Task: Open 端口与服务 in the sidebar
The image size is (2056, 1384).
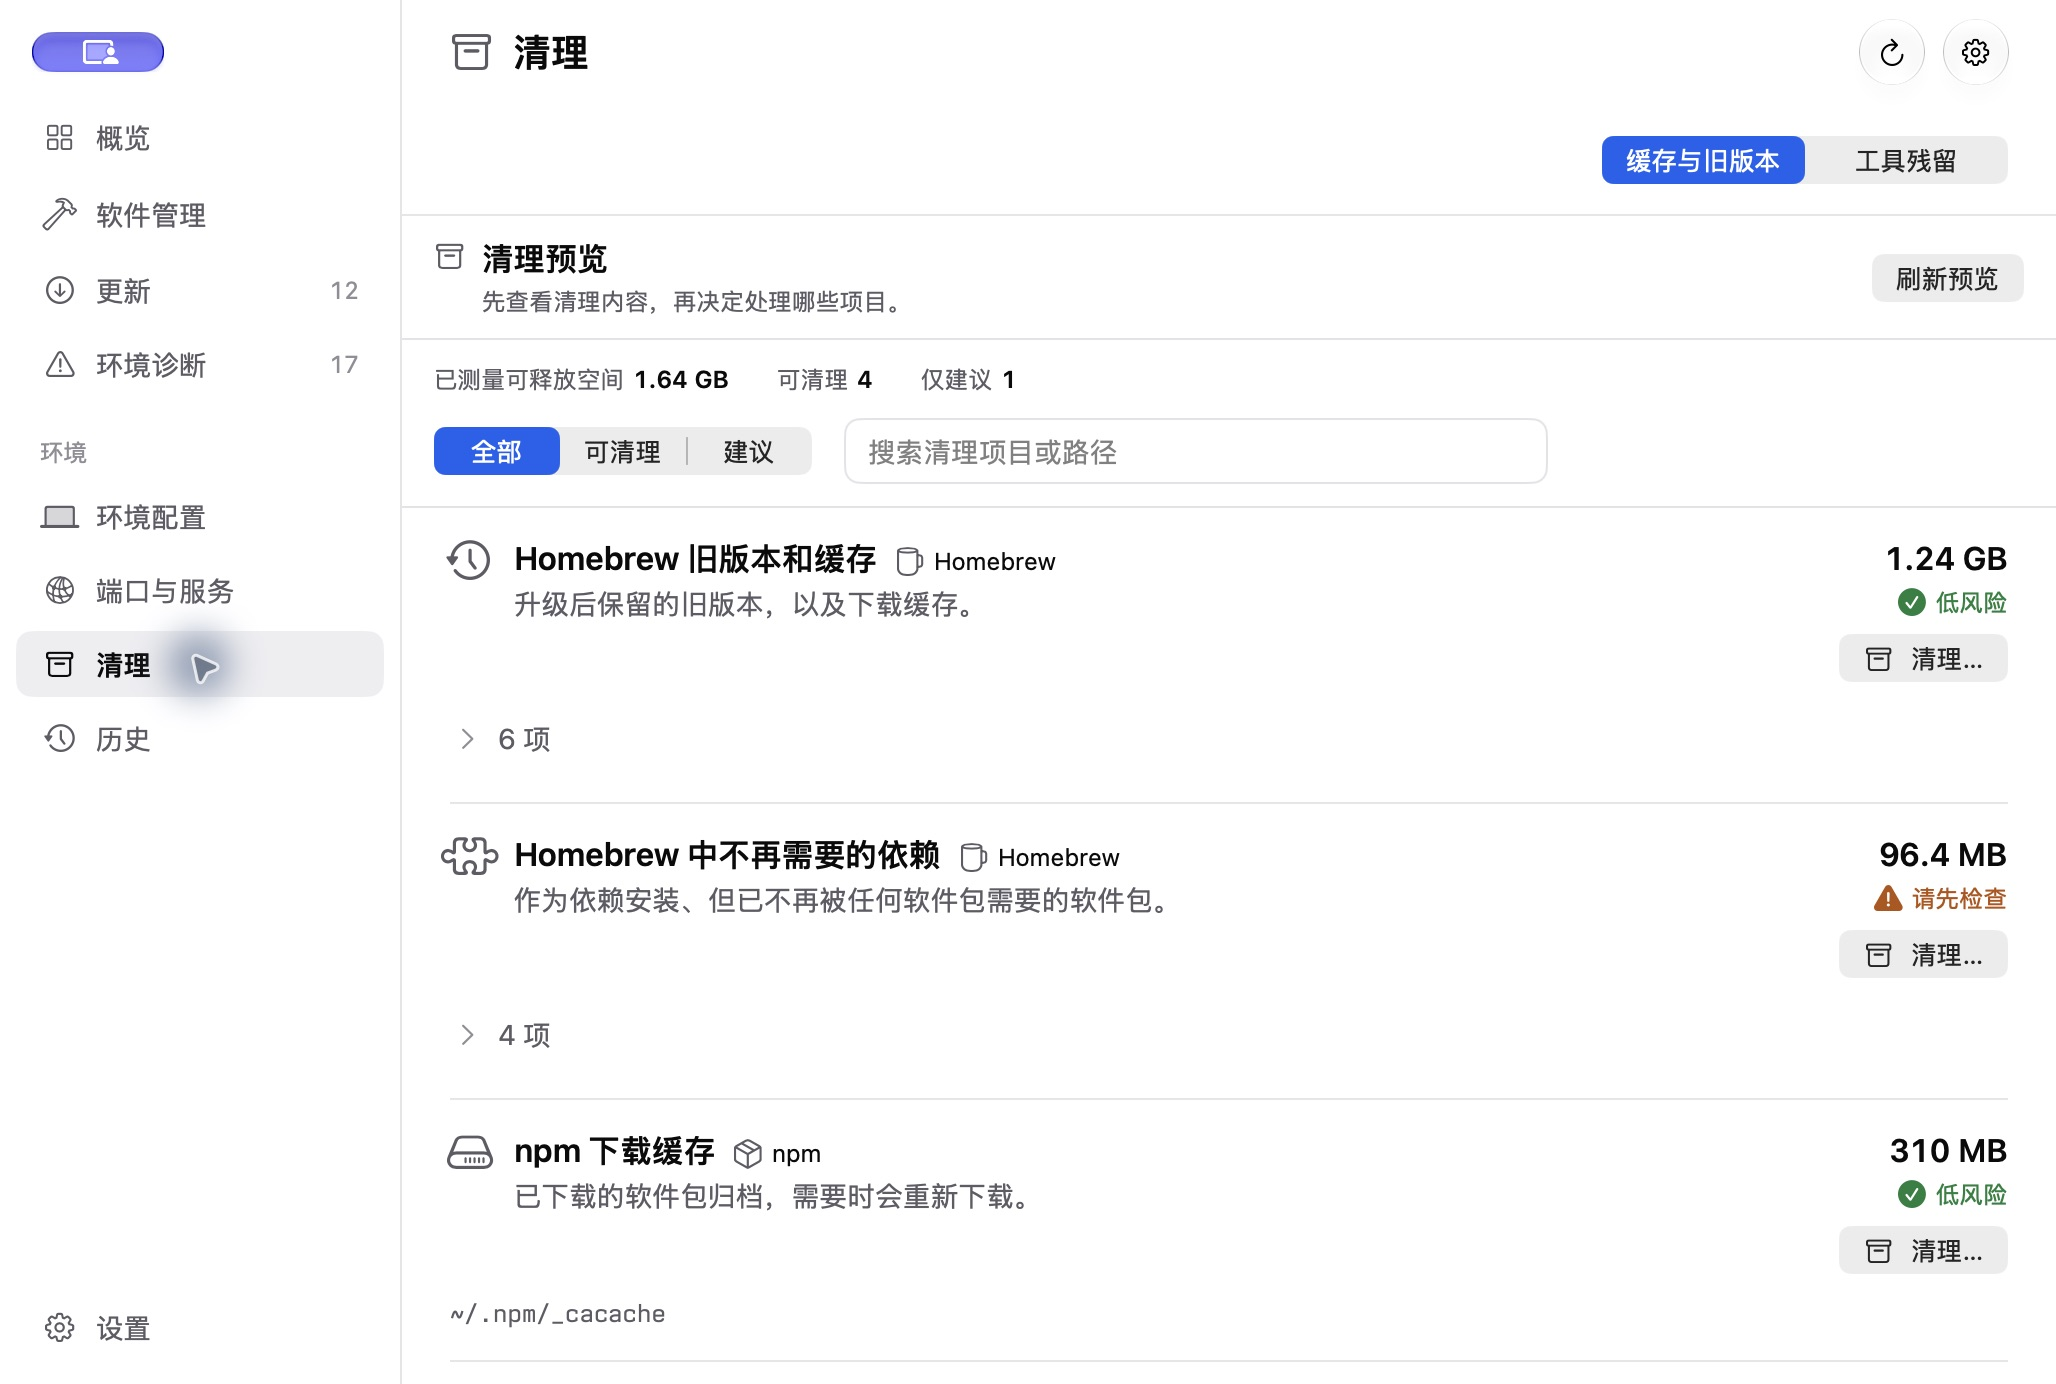Action: point(200,591)
